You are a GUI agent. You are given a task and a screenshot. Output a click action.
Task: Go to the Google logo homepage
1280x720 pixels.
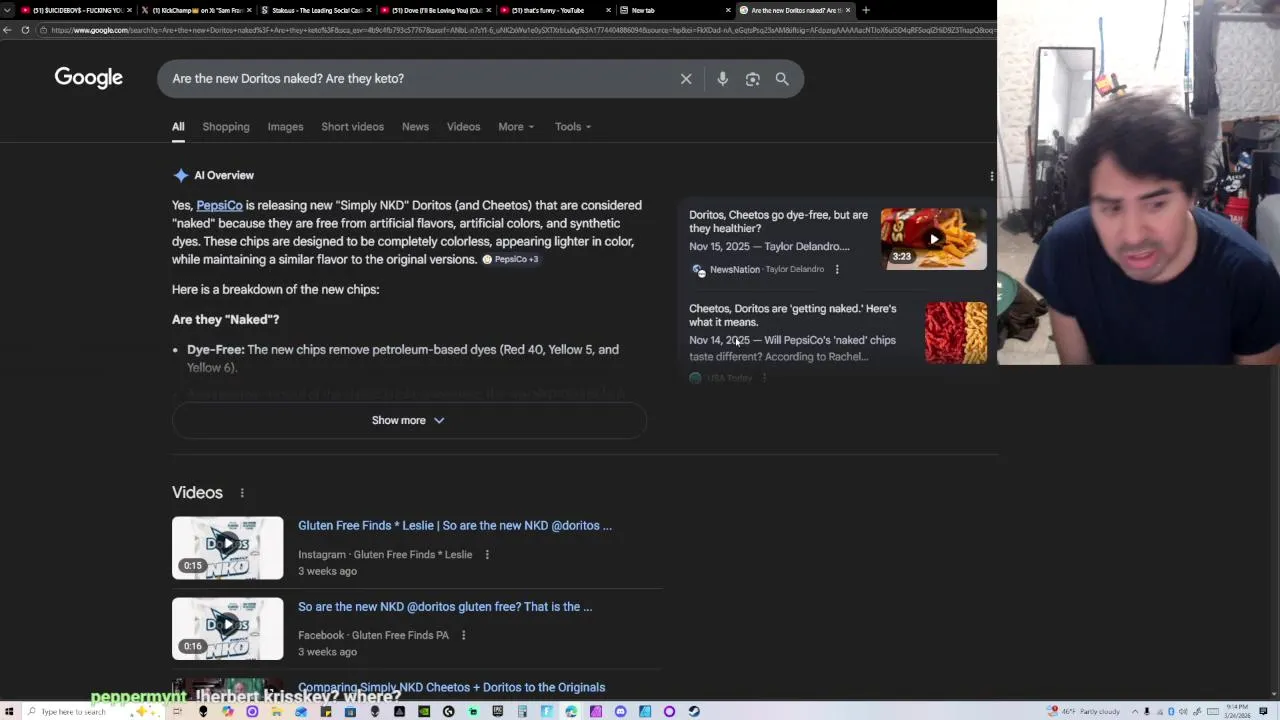pos(89,78)
